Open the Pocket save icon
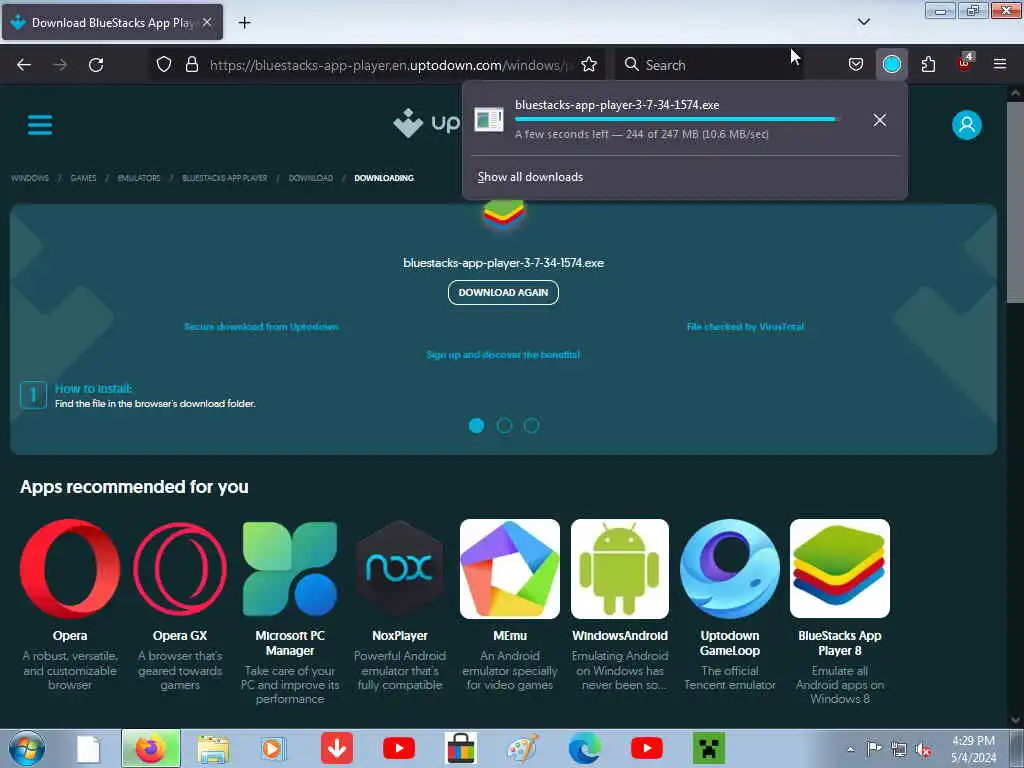1024x768 pixels. pyautogui.click(x=856, y=65)
